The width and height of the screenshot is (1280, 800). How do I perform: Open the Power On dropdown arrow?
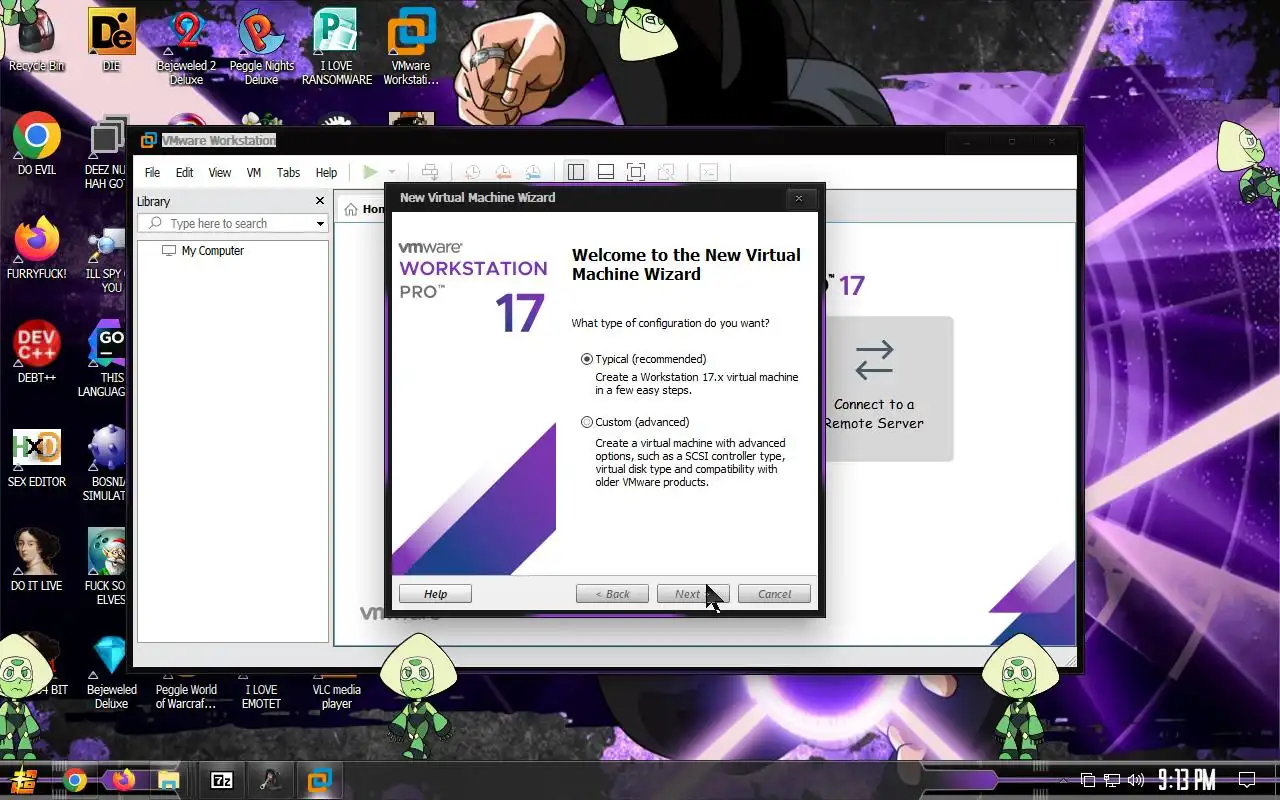click(x=392, y=172)
